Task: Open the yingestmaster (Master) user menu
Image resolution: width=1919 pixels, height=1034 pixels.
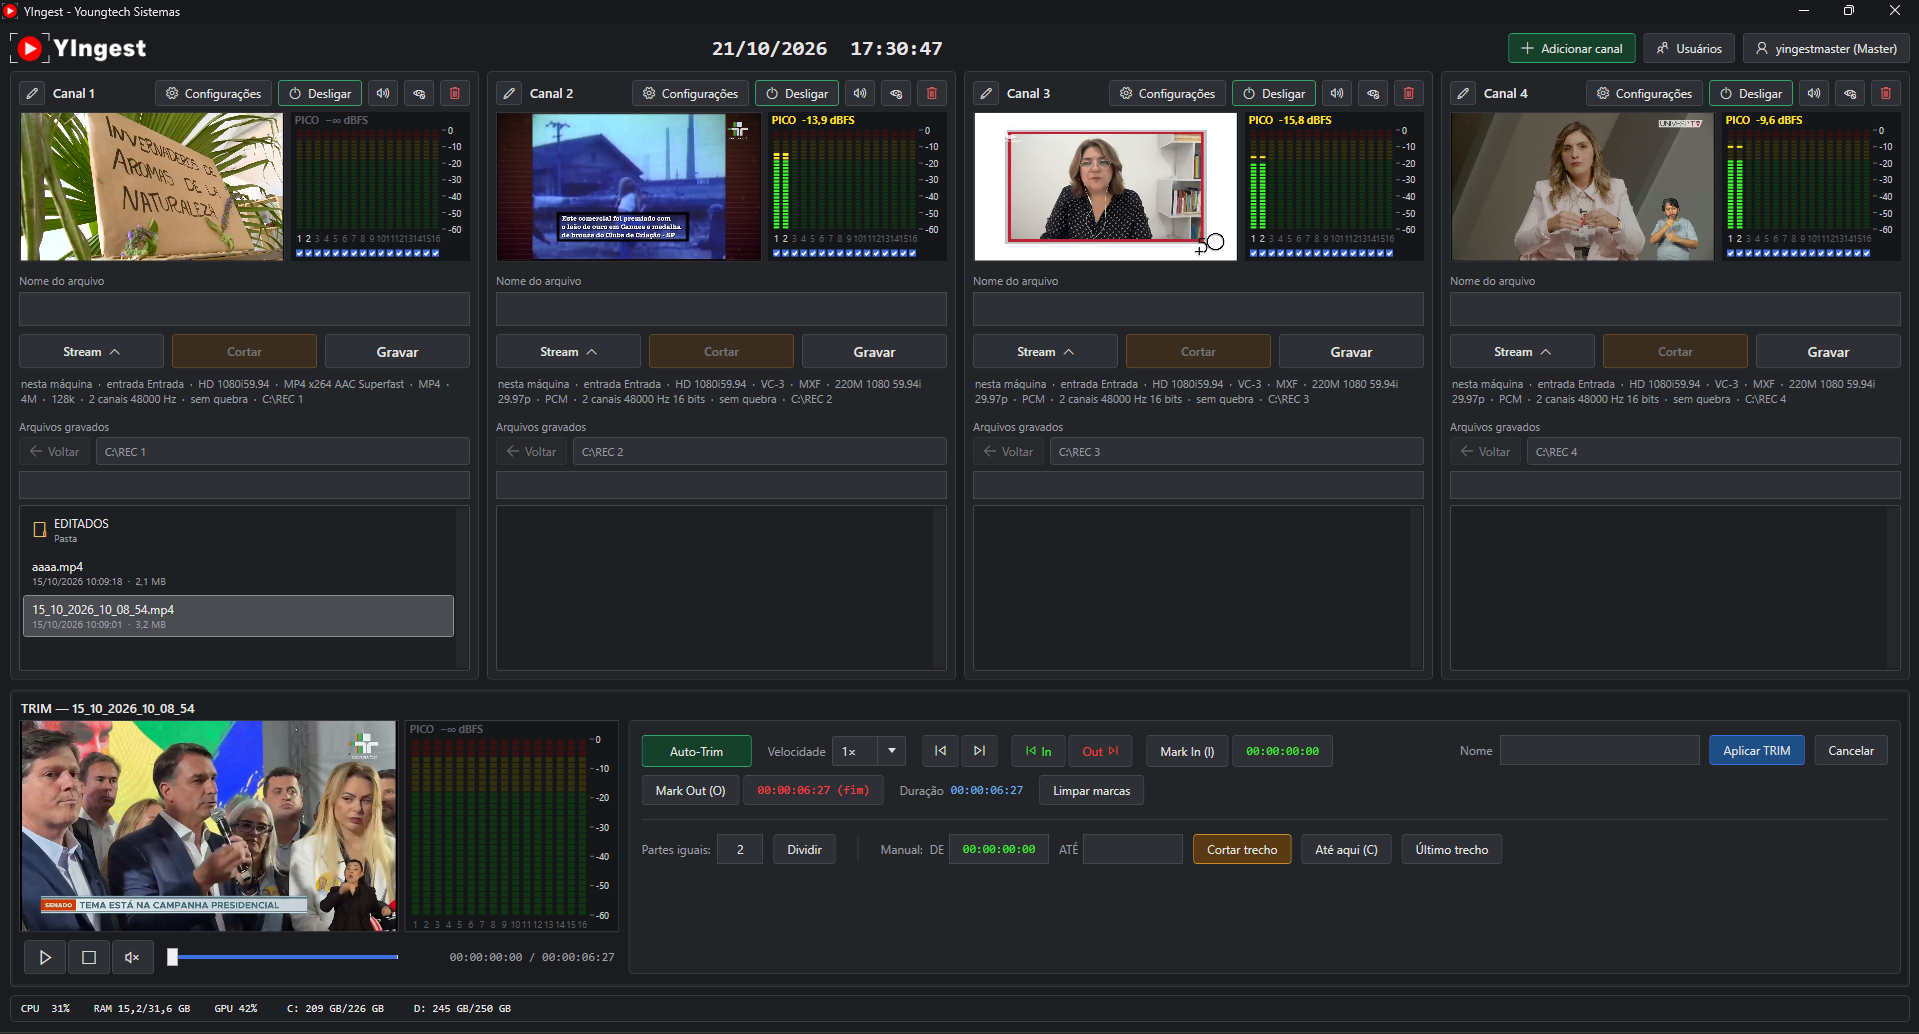Action: (1826, 48)
